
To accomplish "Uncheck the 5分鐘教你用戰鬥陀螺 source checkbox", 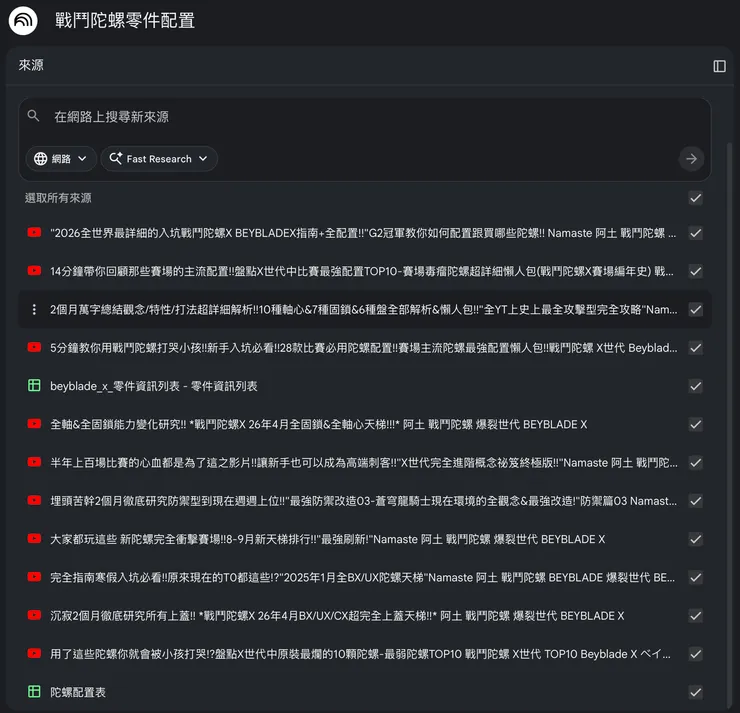I will [x=695, y=348].
